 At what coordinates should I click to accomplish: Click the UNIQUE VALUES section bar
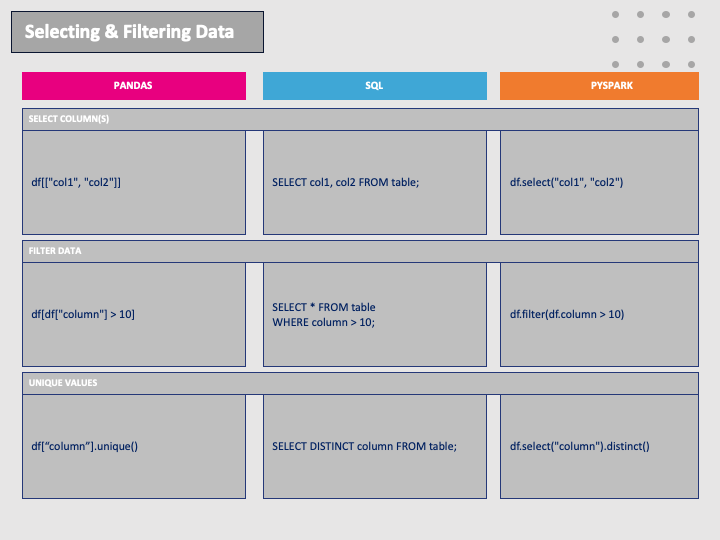point(360,383)
